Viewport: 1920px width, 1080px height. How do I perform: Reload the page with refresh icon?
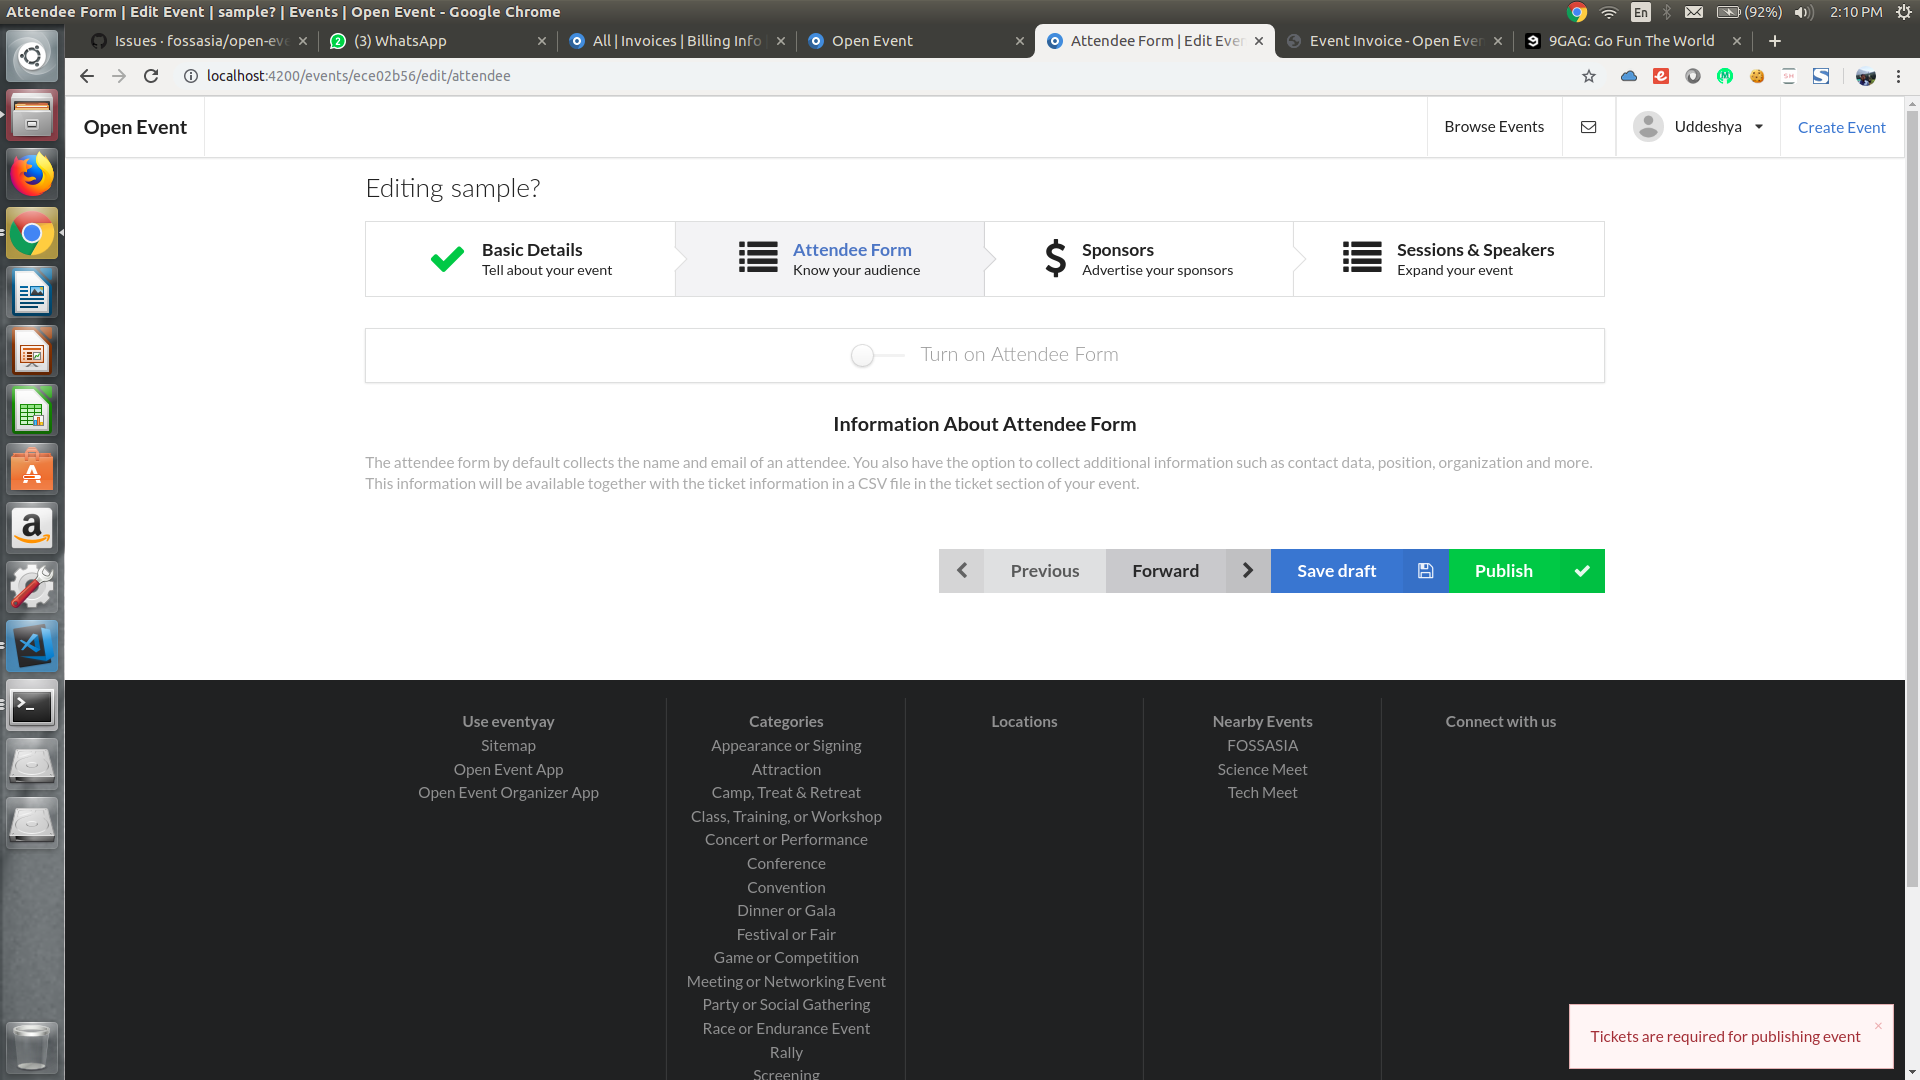pyautogui.click(x=151, y=76)
